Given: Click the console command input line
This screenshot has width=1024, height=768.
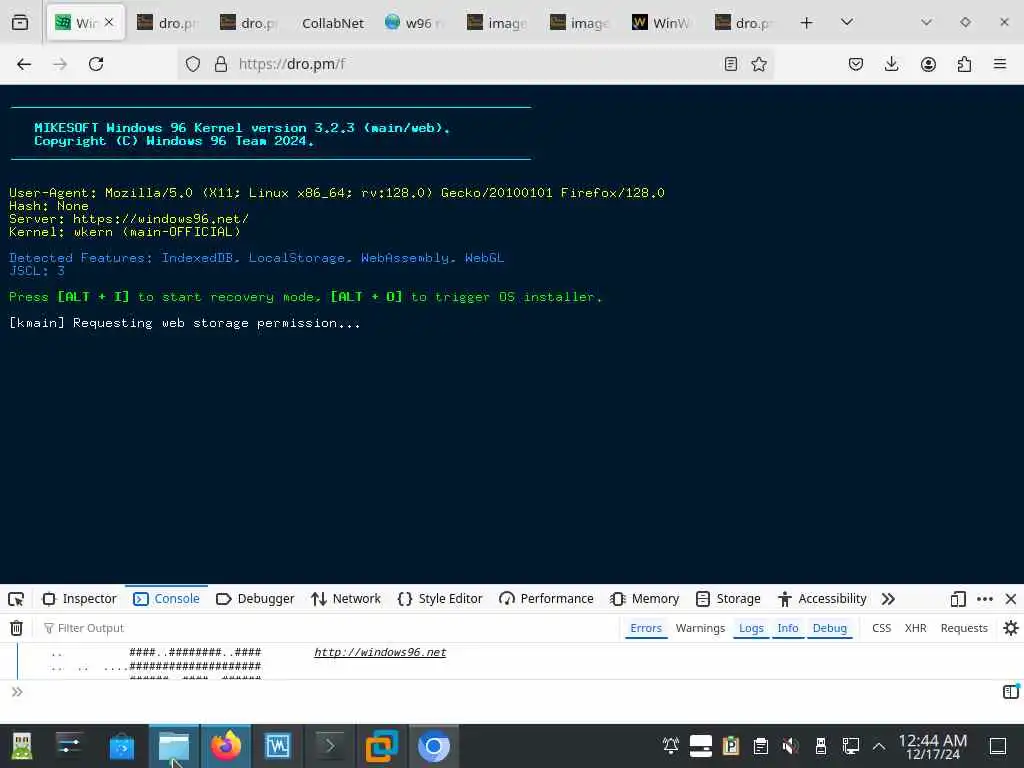Looking at the screenshot, I should [509, 692].
